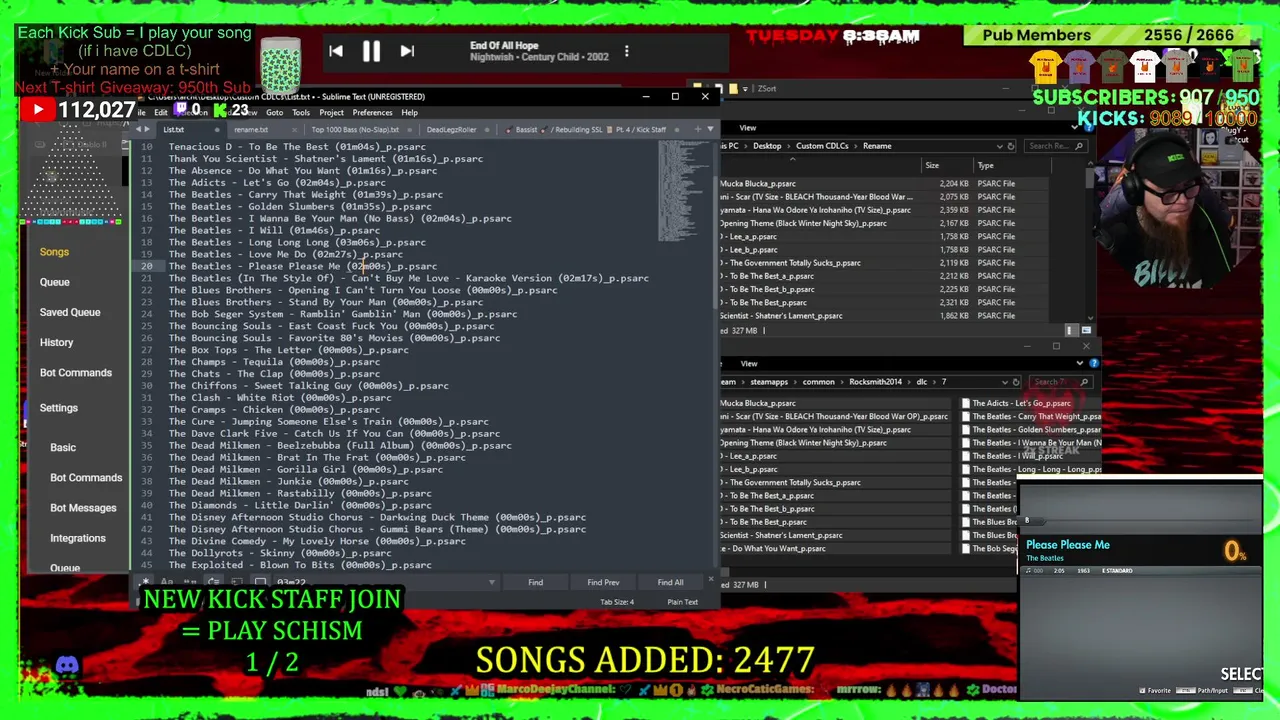1280x720 pixels.
Task: Pause the End Of All Hope track
Action: (371, 51)
